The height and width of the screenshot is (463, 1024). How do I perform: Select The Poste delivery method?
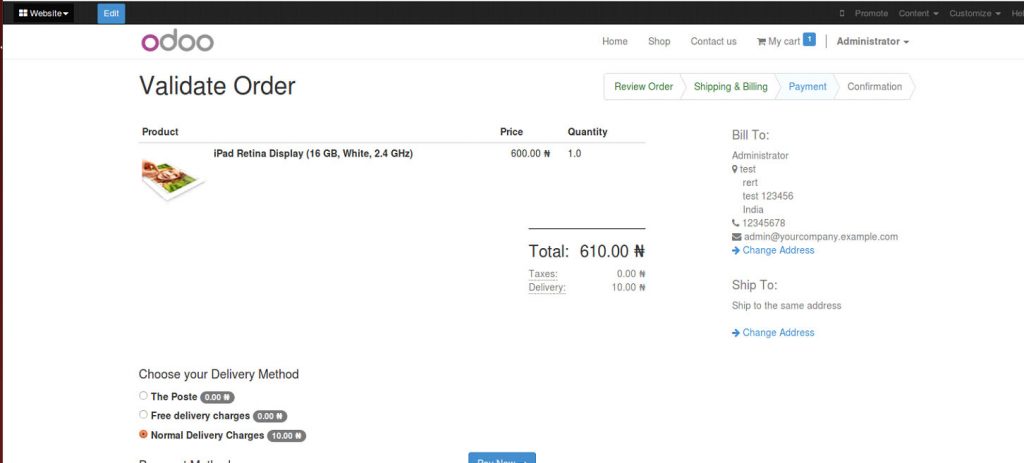(143, 396)
